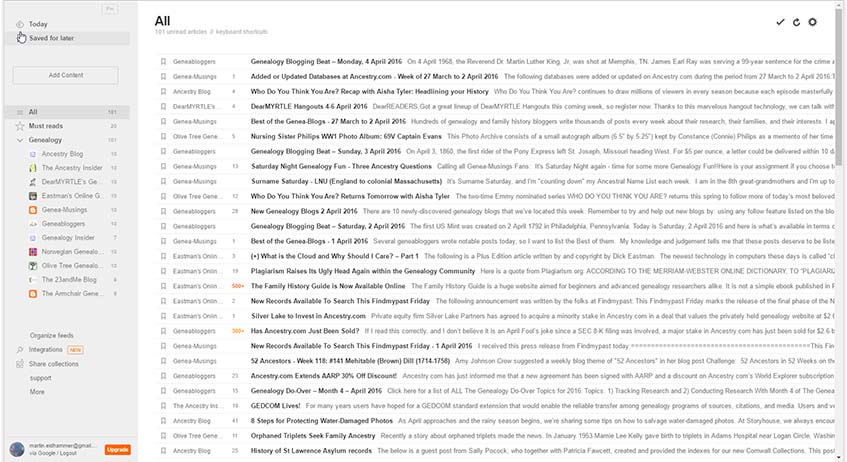
Task: Click the Logout link
Action: (68, 453)
